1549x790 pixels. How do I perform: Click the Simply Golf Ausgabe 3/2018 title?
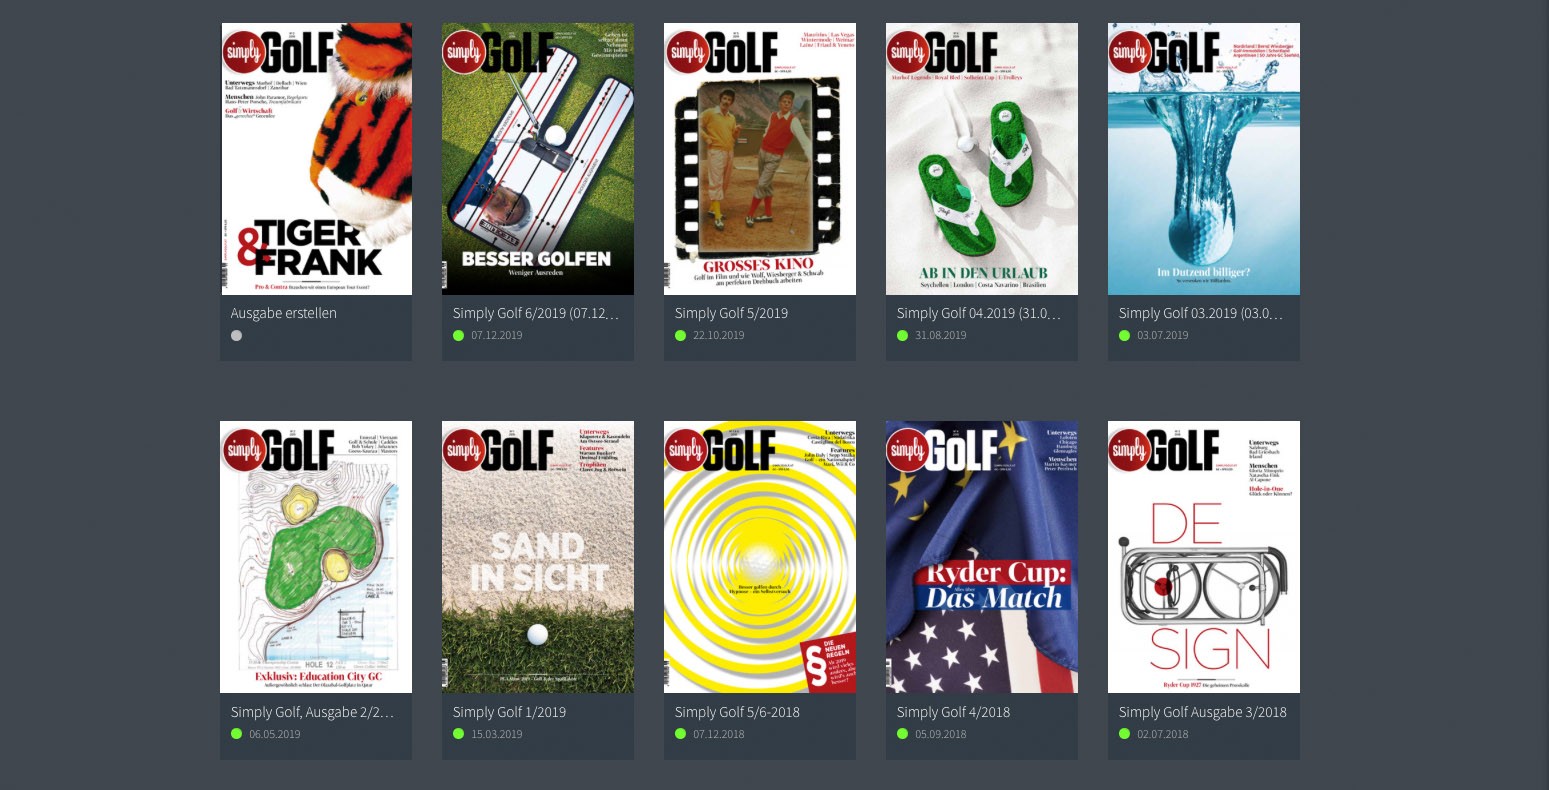(1203, 712)
